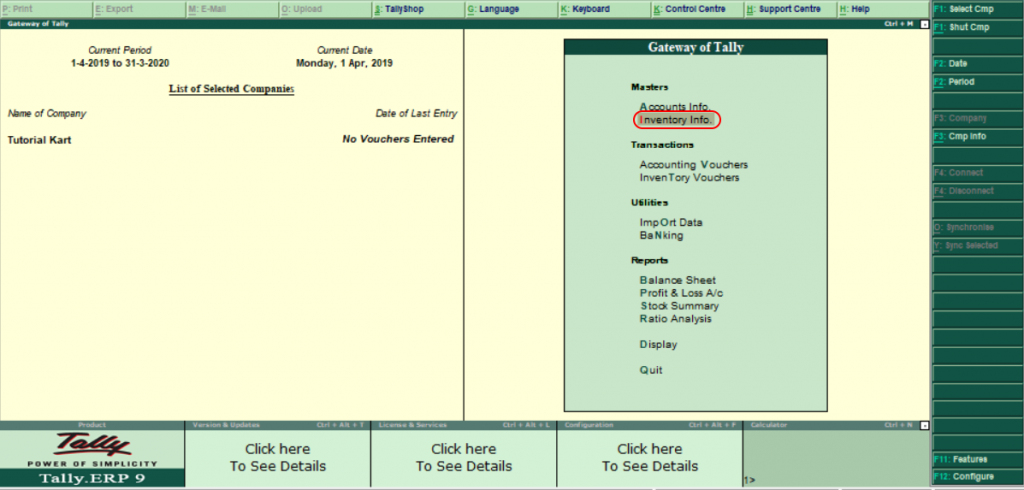Screen dimensions: 1024x490
Task: Open TallyShop from the top bar
Action: pyautogui.click(x=419, y=9)
